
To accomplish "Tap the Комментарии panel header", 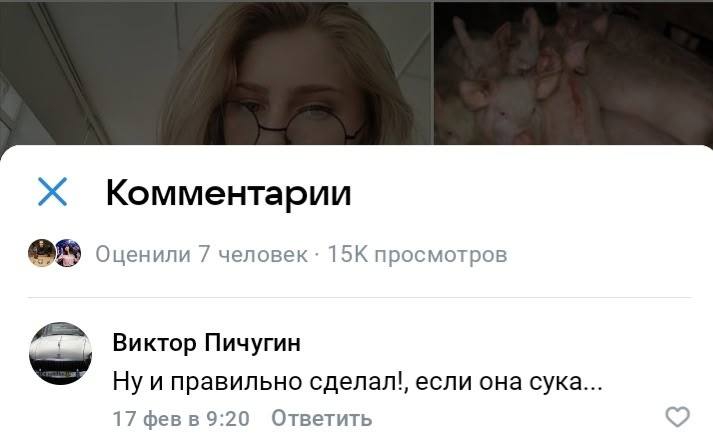I will 228,193.
